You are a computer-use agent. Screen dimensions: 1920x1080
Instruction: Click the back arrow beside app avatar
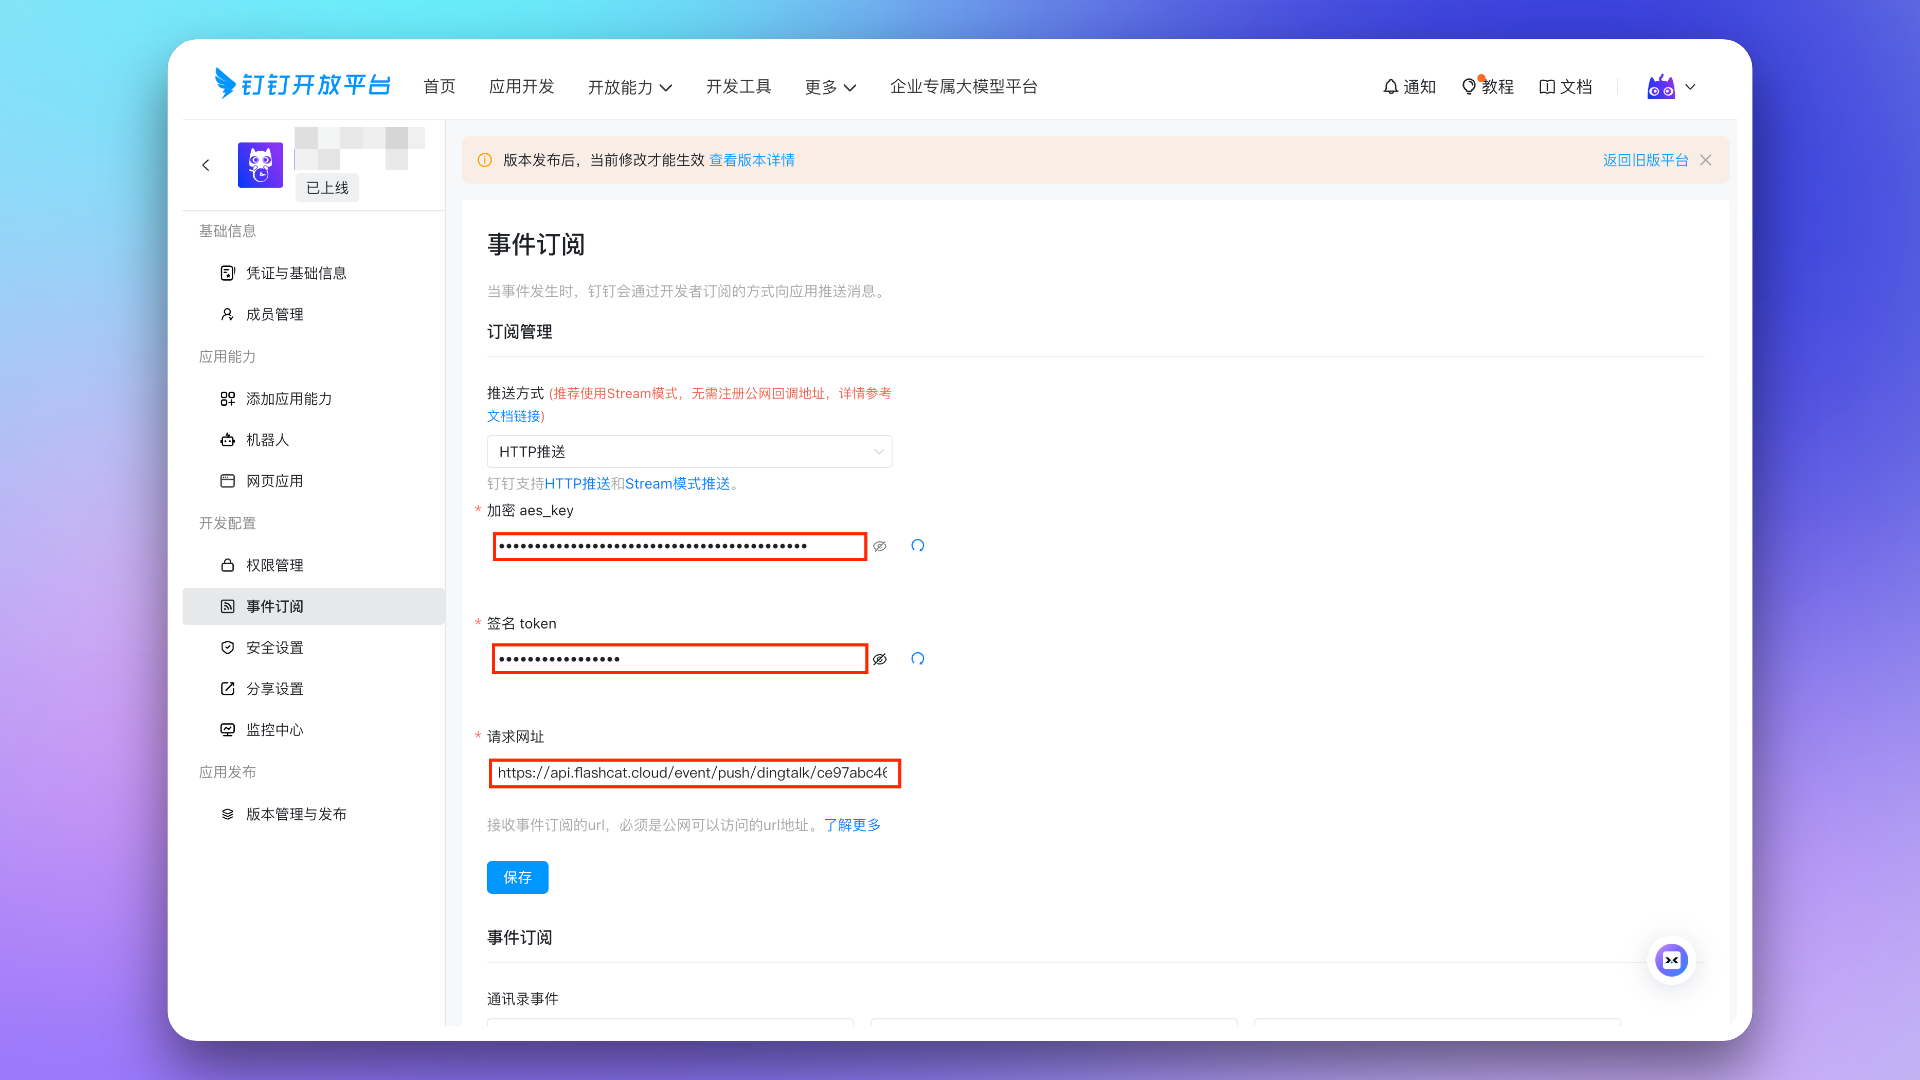coord(206,165)
